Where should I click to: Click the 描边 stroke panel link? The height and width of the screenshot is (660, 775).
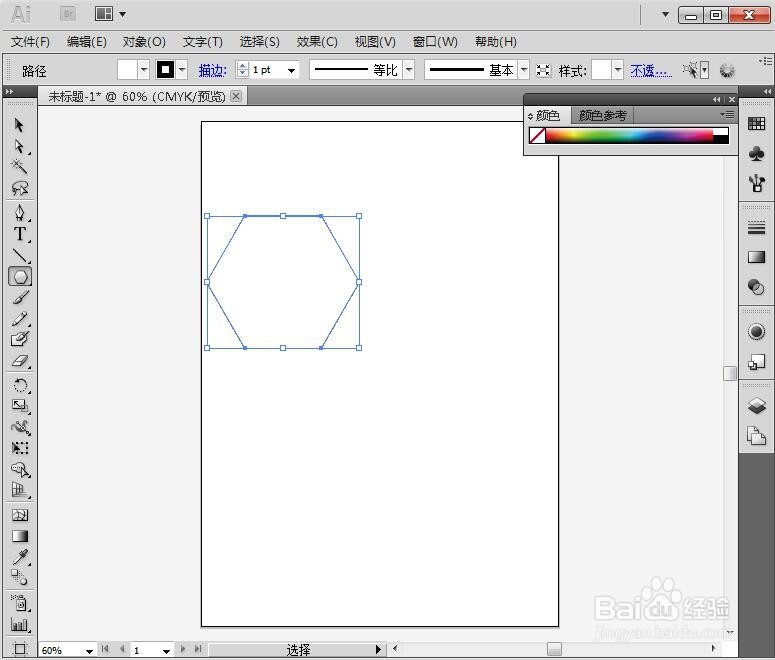[213, 71]
